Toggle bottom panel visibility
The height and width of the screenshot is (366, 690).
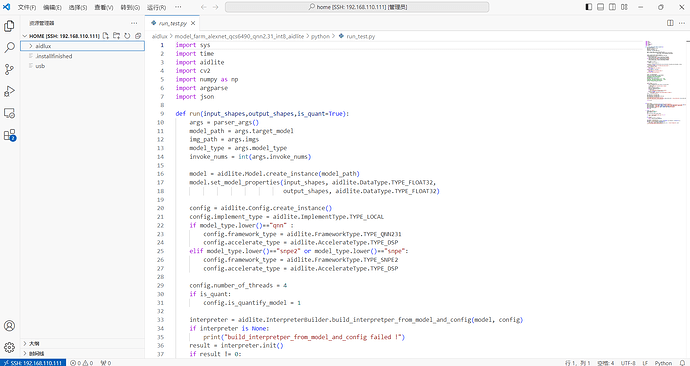600,7
